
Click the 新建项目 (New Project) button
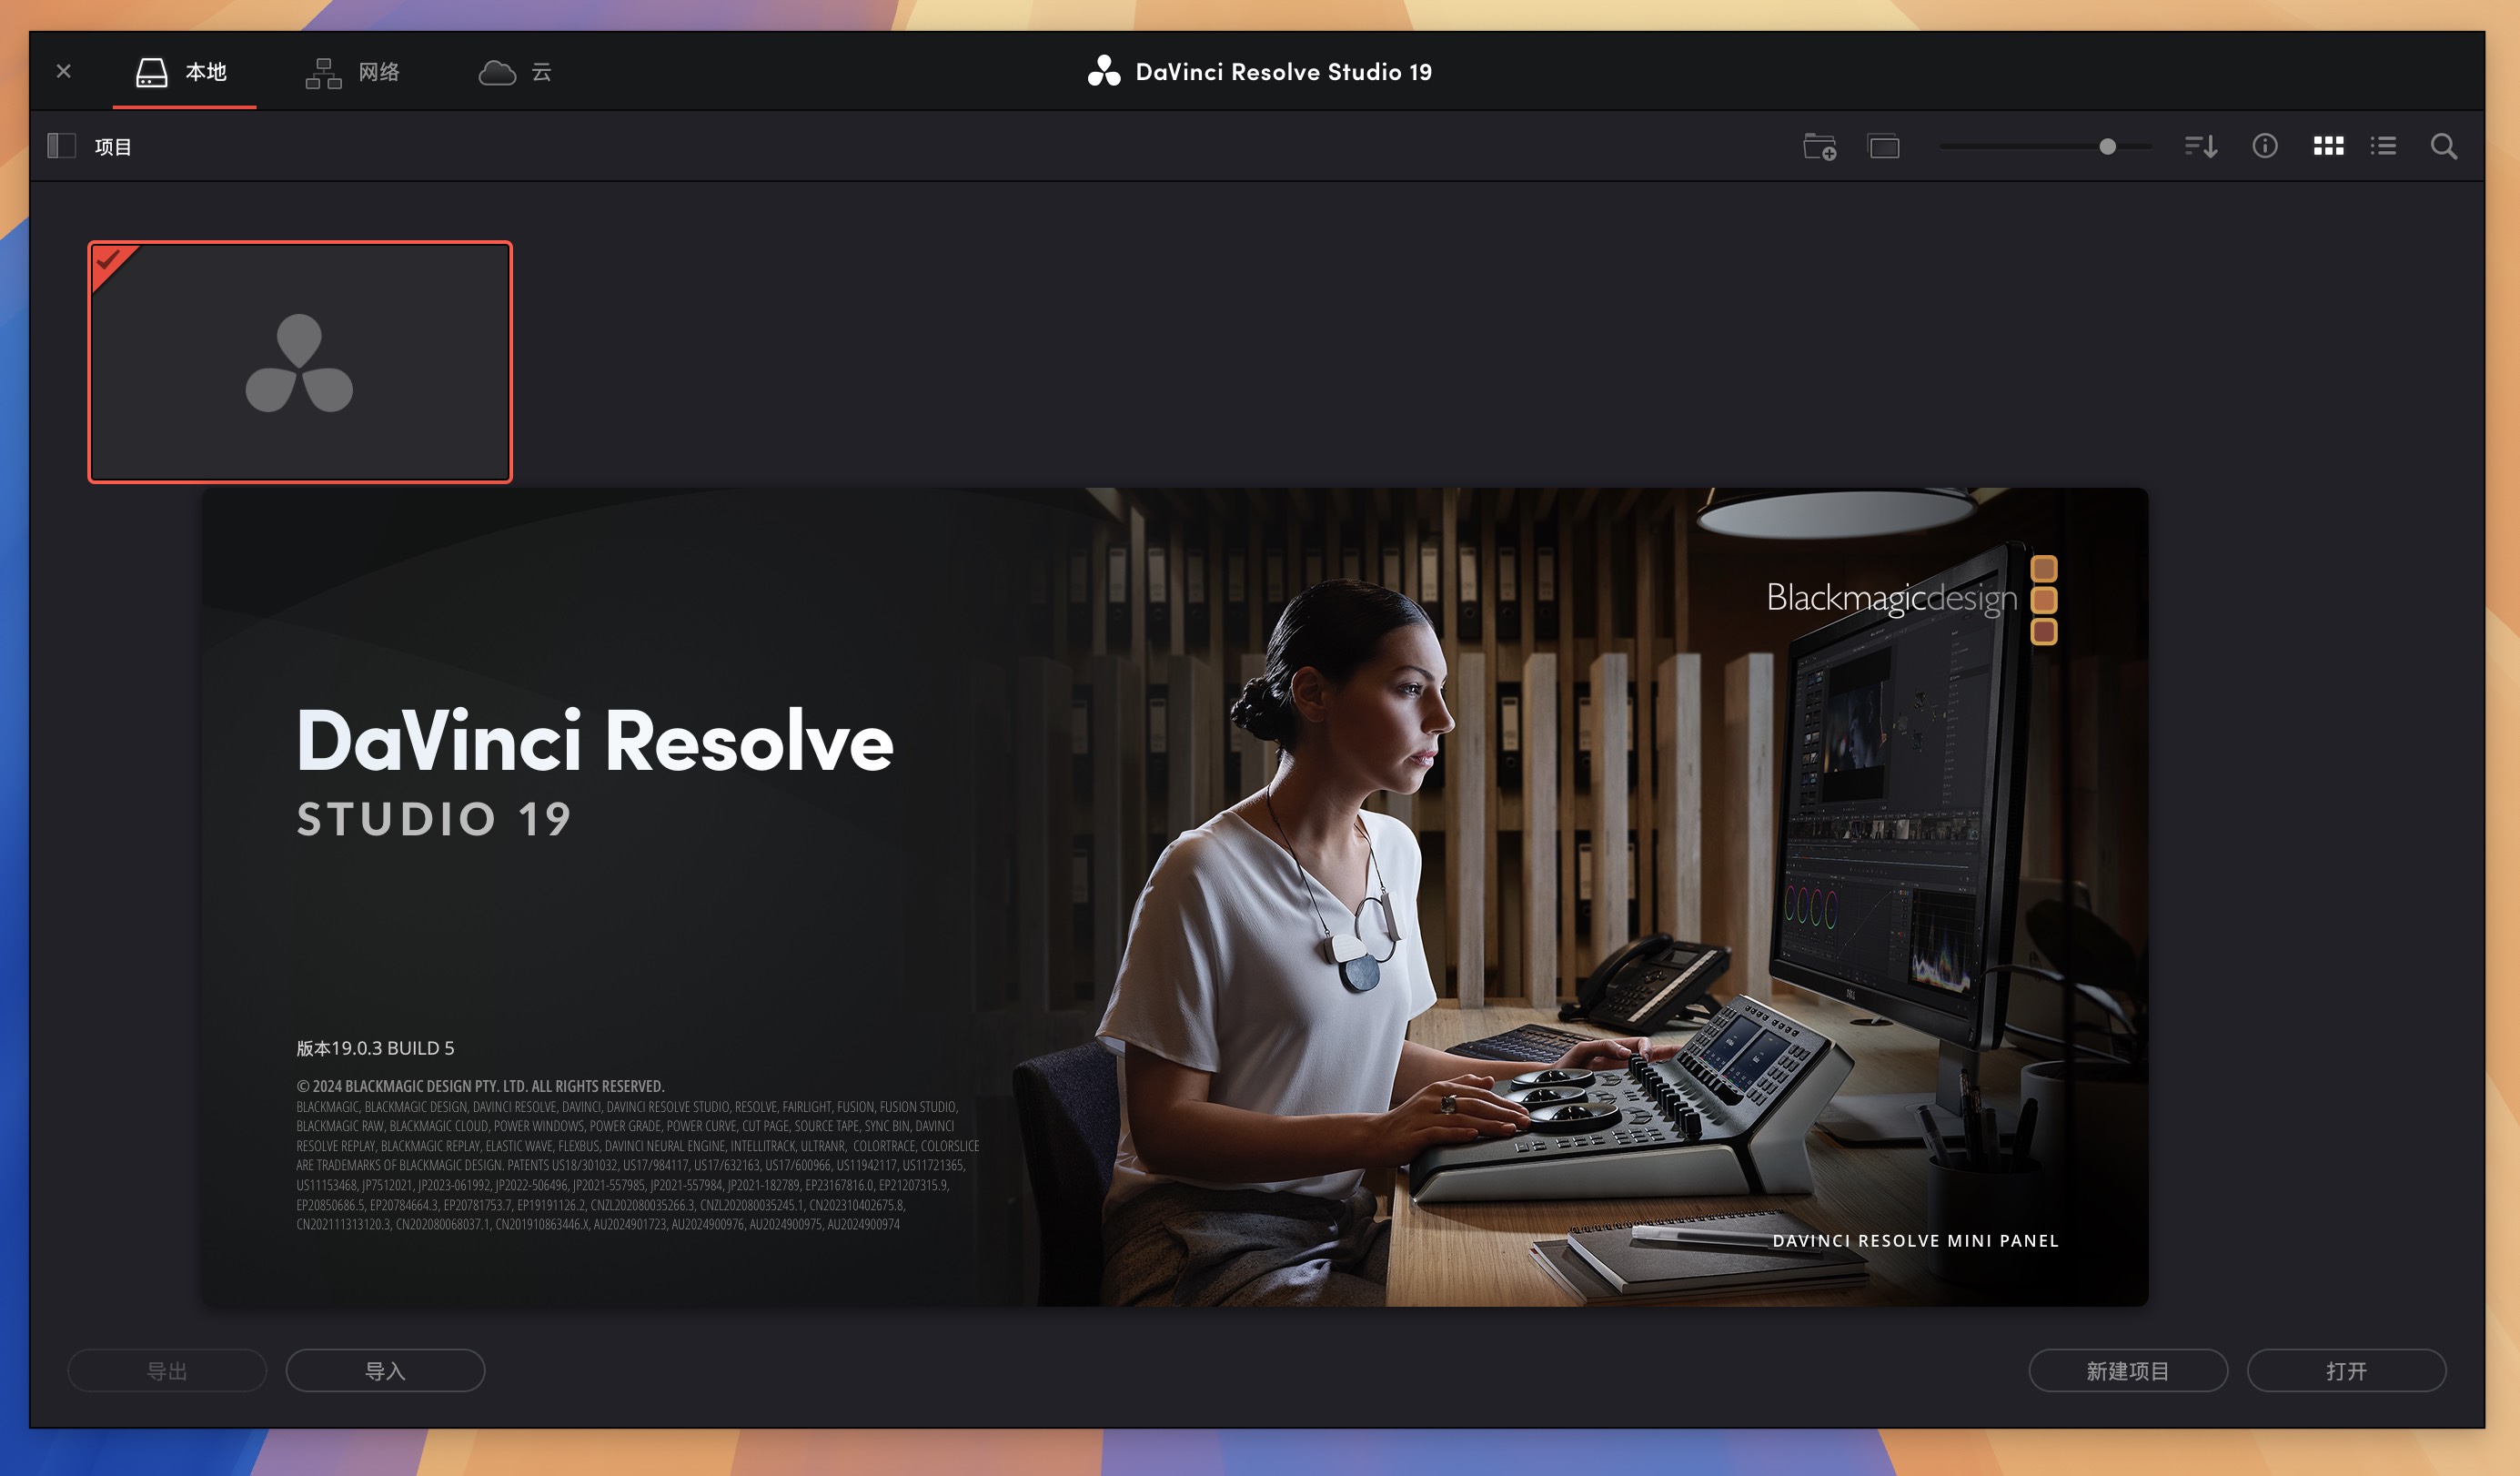click(x=2127, y=1370)
